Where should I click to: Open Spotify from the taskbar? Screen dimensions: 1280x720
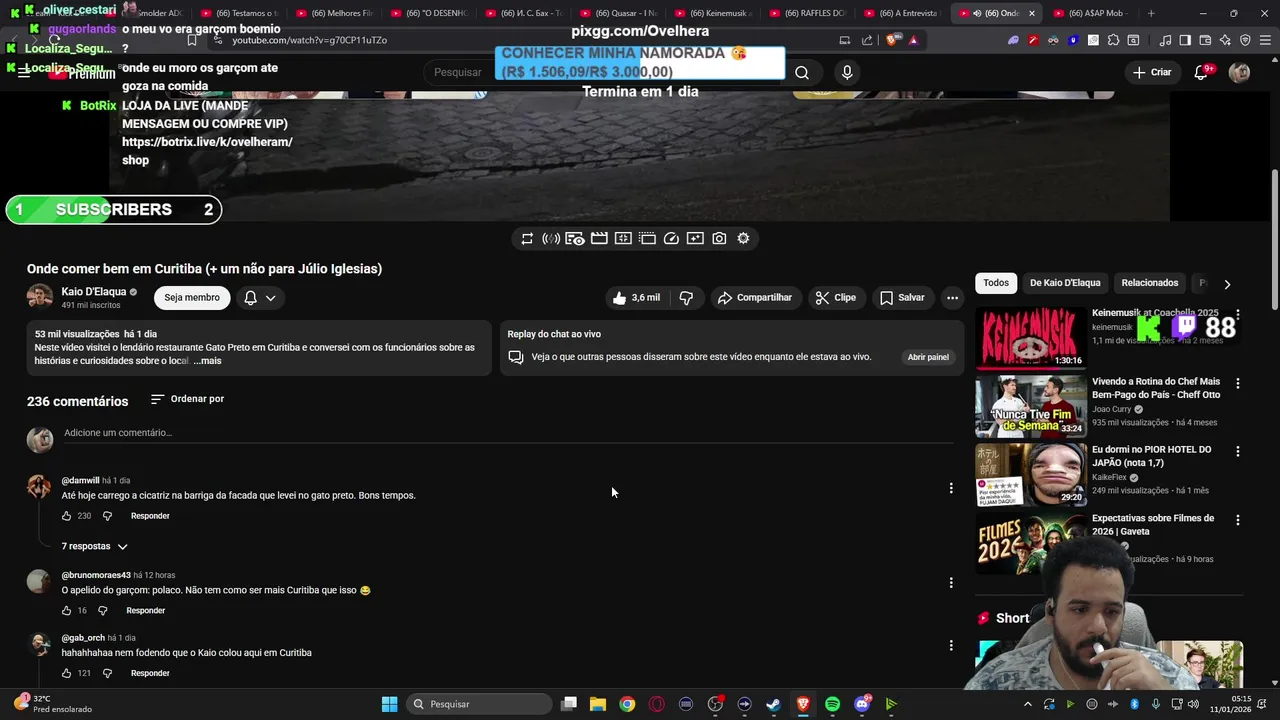point(832,704)
